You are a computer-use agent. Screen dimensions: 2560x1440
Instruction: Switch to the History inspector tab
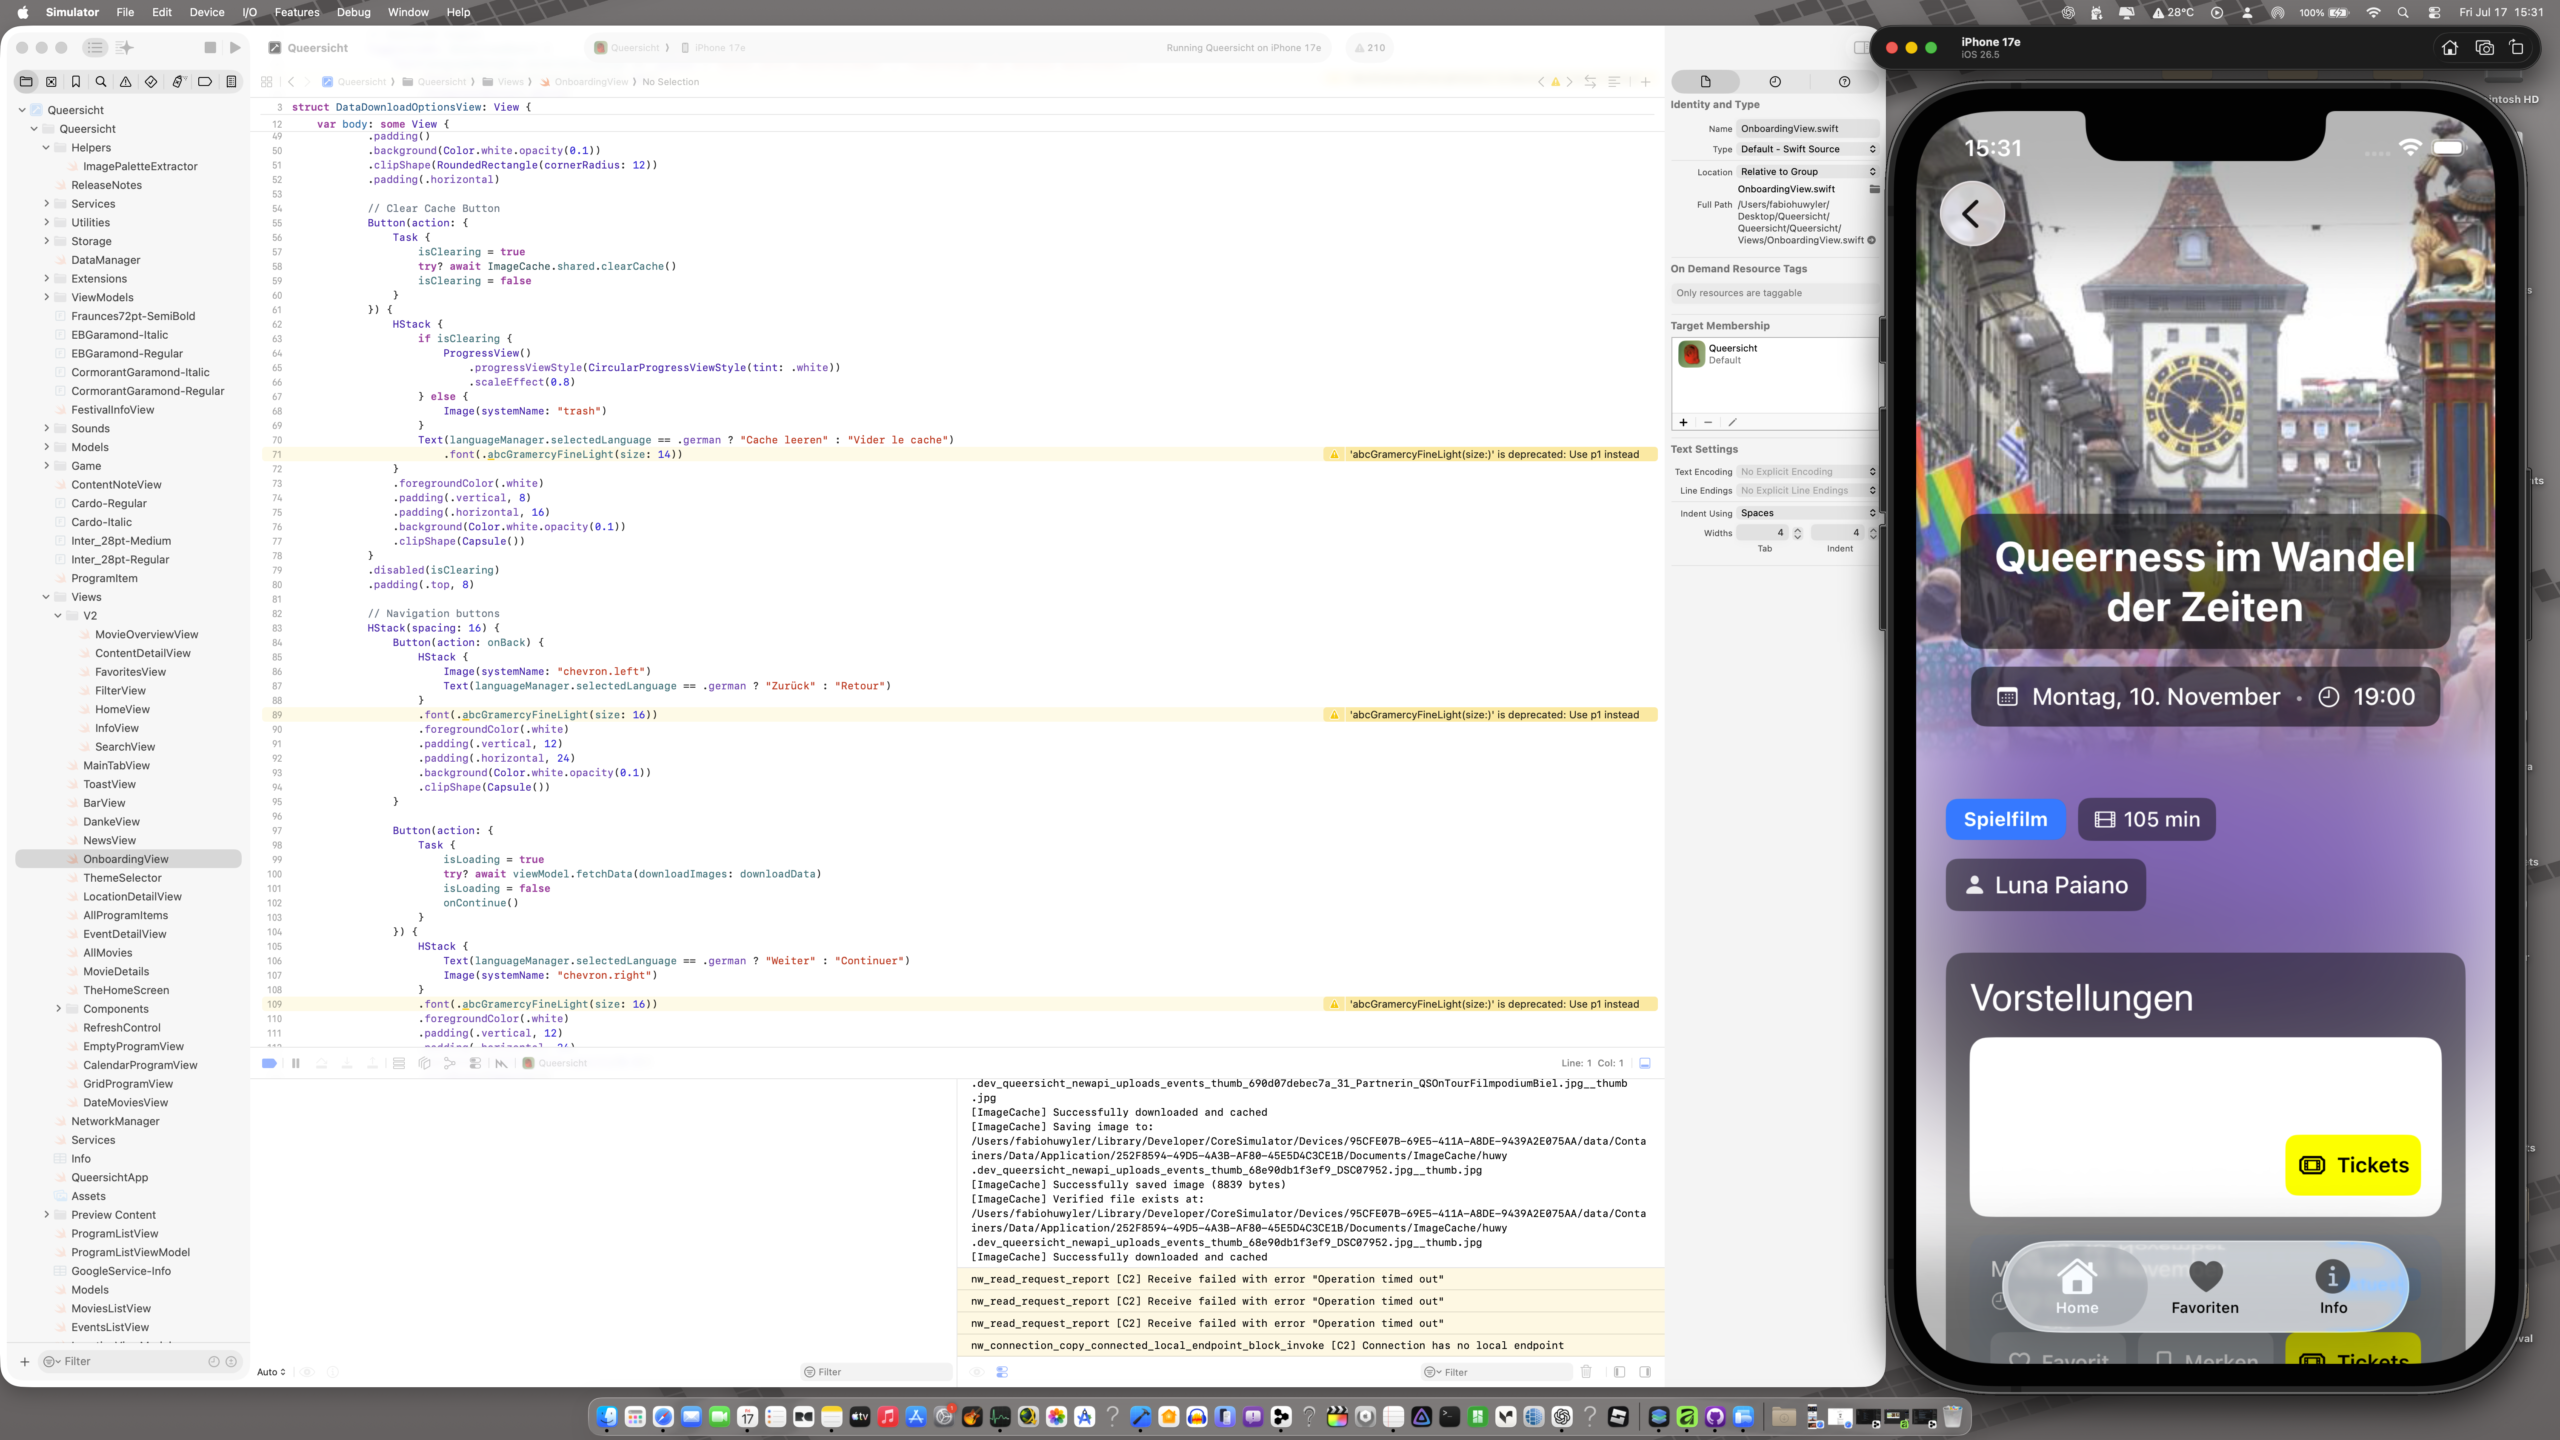tap(1775, 82)
